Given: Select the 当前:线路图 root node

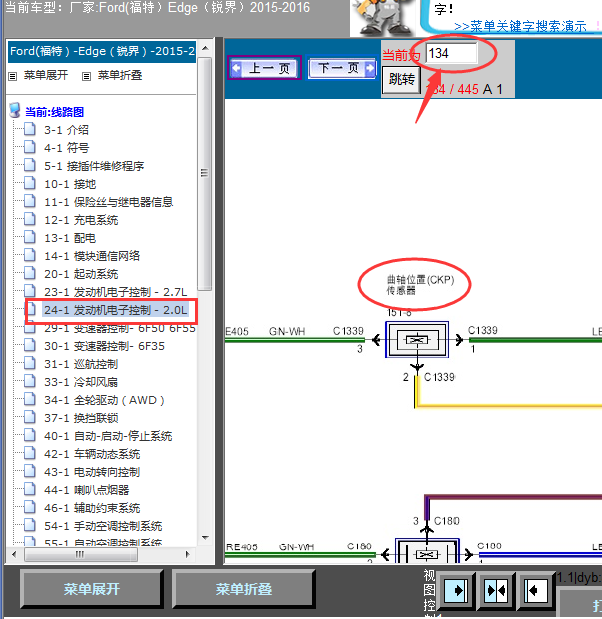Looking at the screenshot, I should tap(54, 112).
